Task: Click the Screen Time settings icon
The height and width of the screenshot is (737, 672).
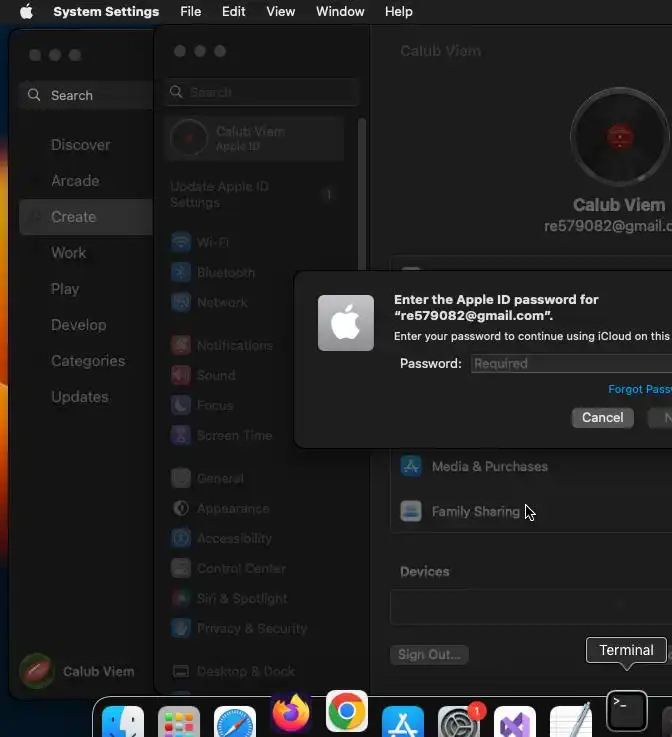Action: tap(181, 435)
